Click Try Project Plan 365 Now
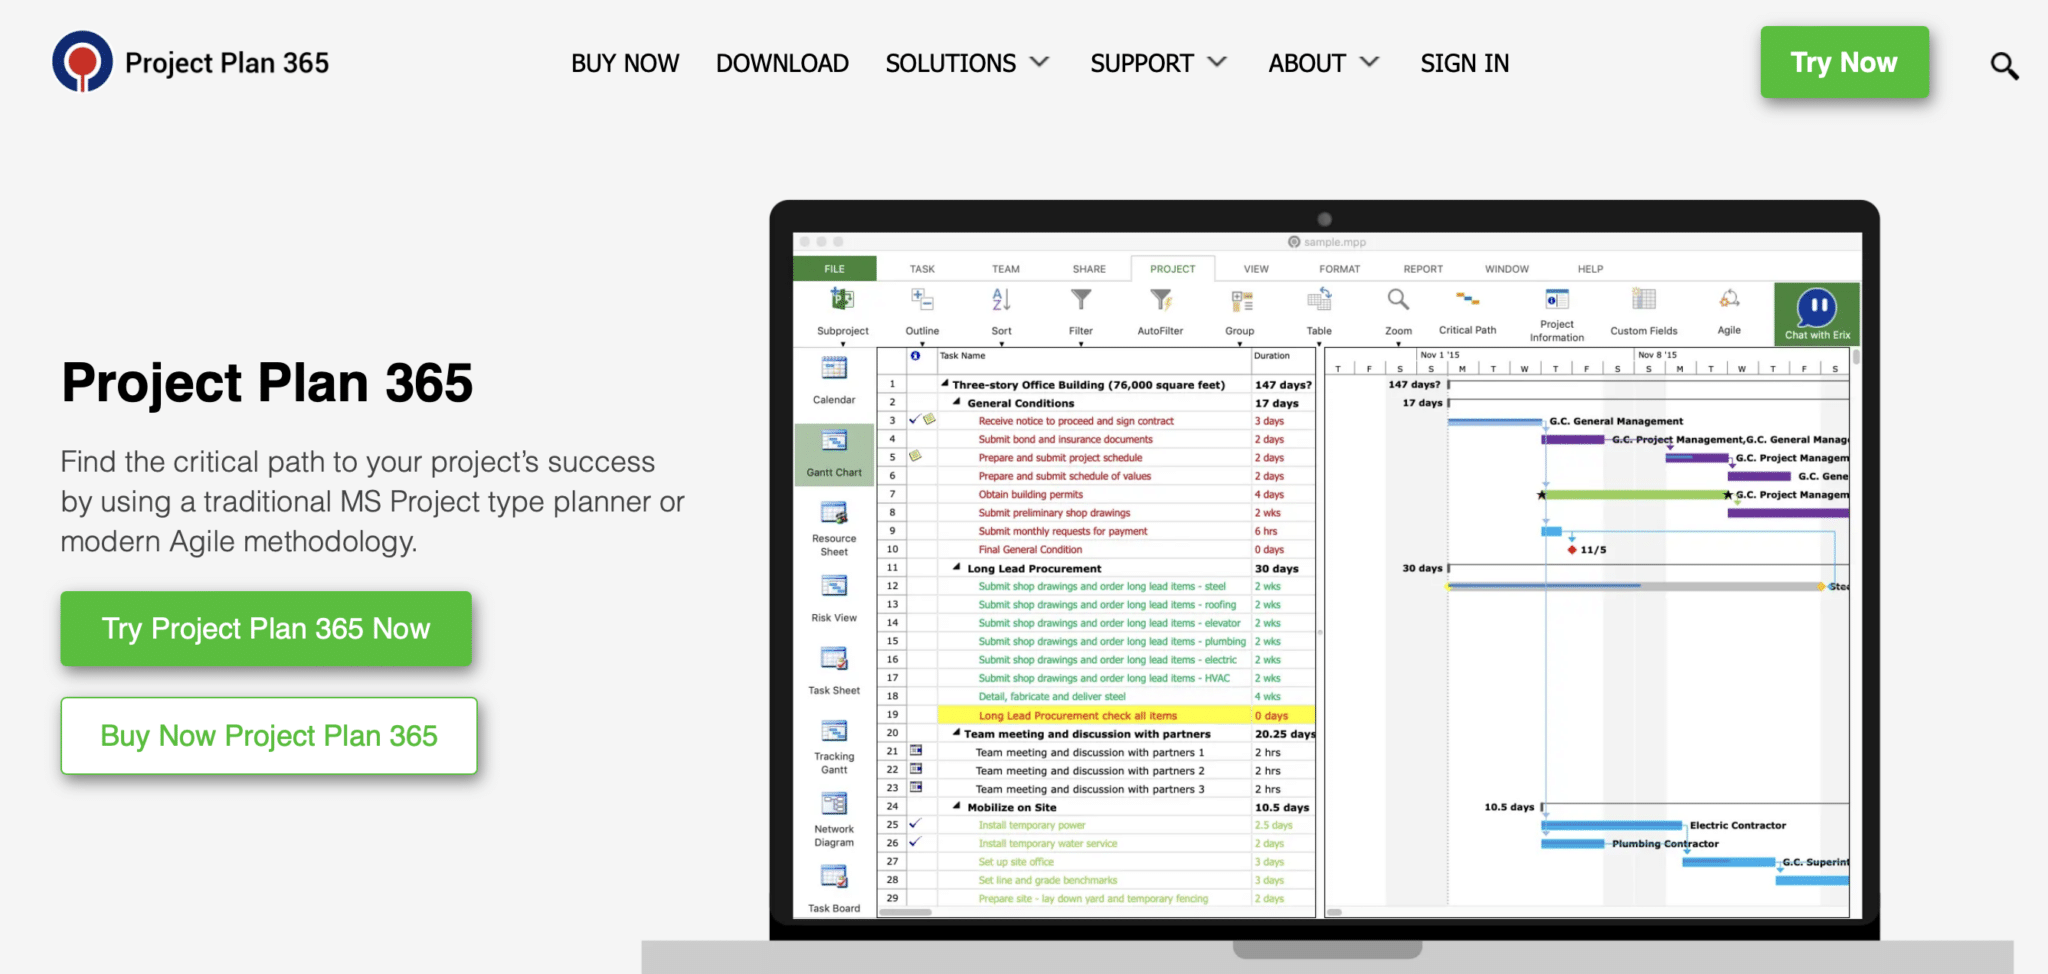The width and height of the screenshot is (2048, 974). click(x=266, y=628)
